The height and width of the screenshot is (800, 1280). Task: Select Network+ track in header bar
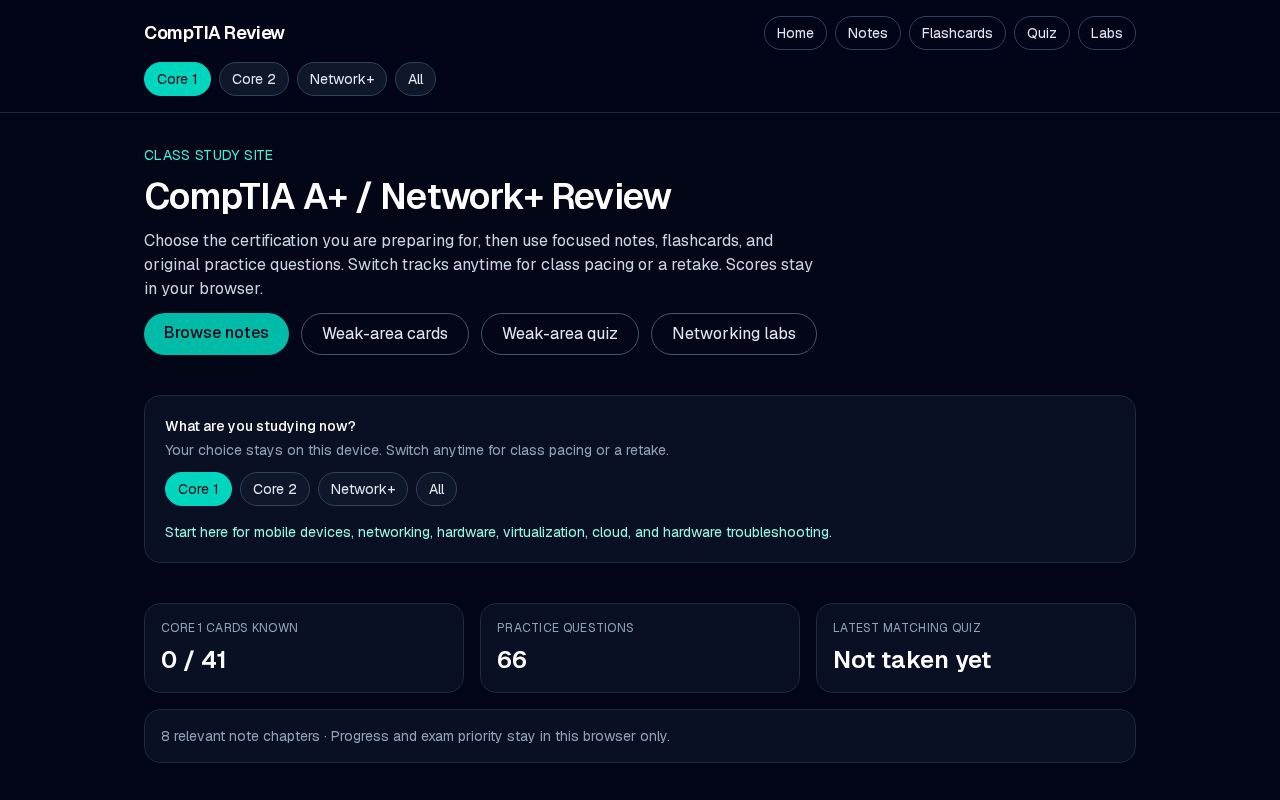click(342, 79)
